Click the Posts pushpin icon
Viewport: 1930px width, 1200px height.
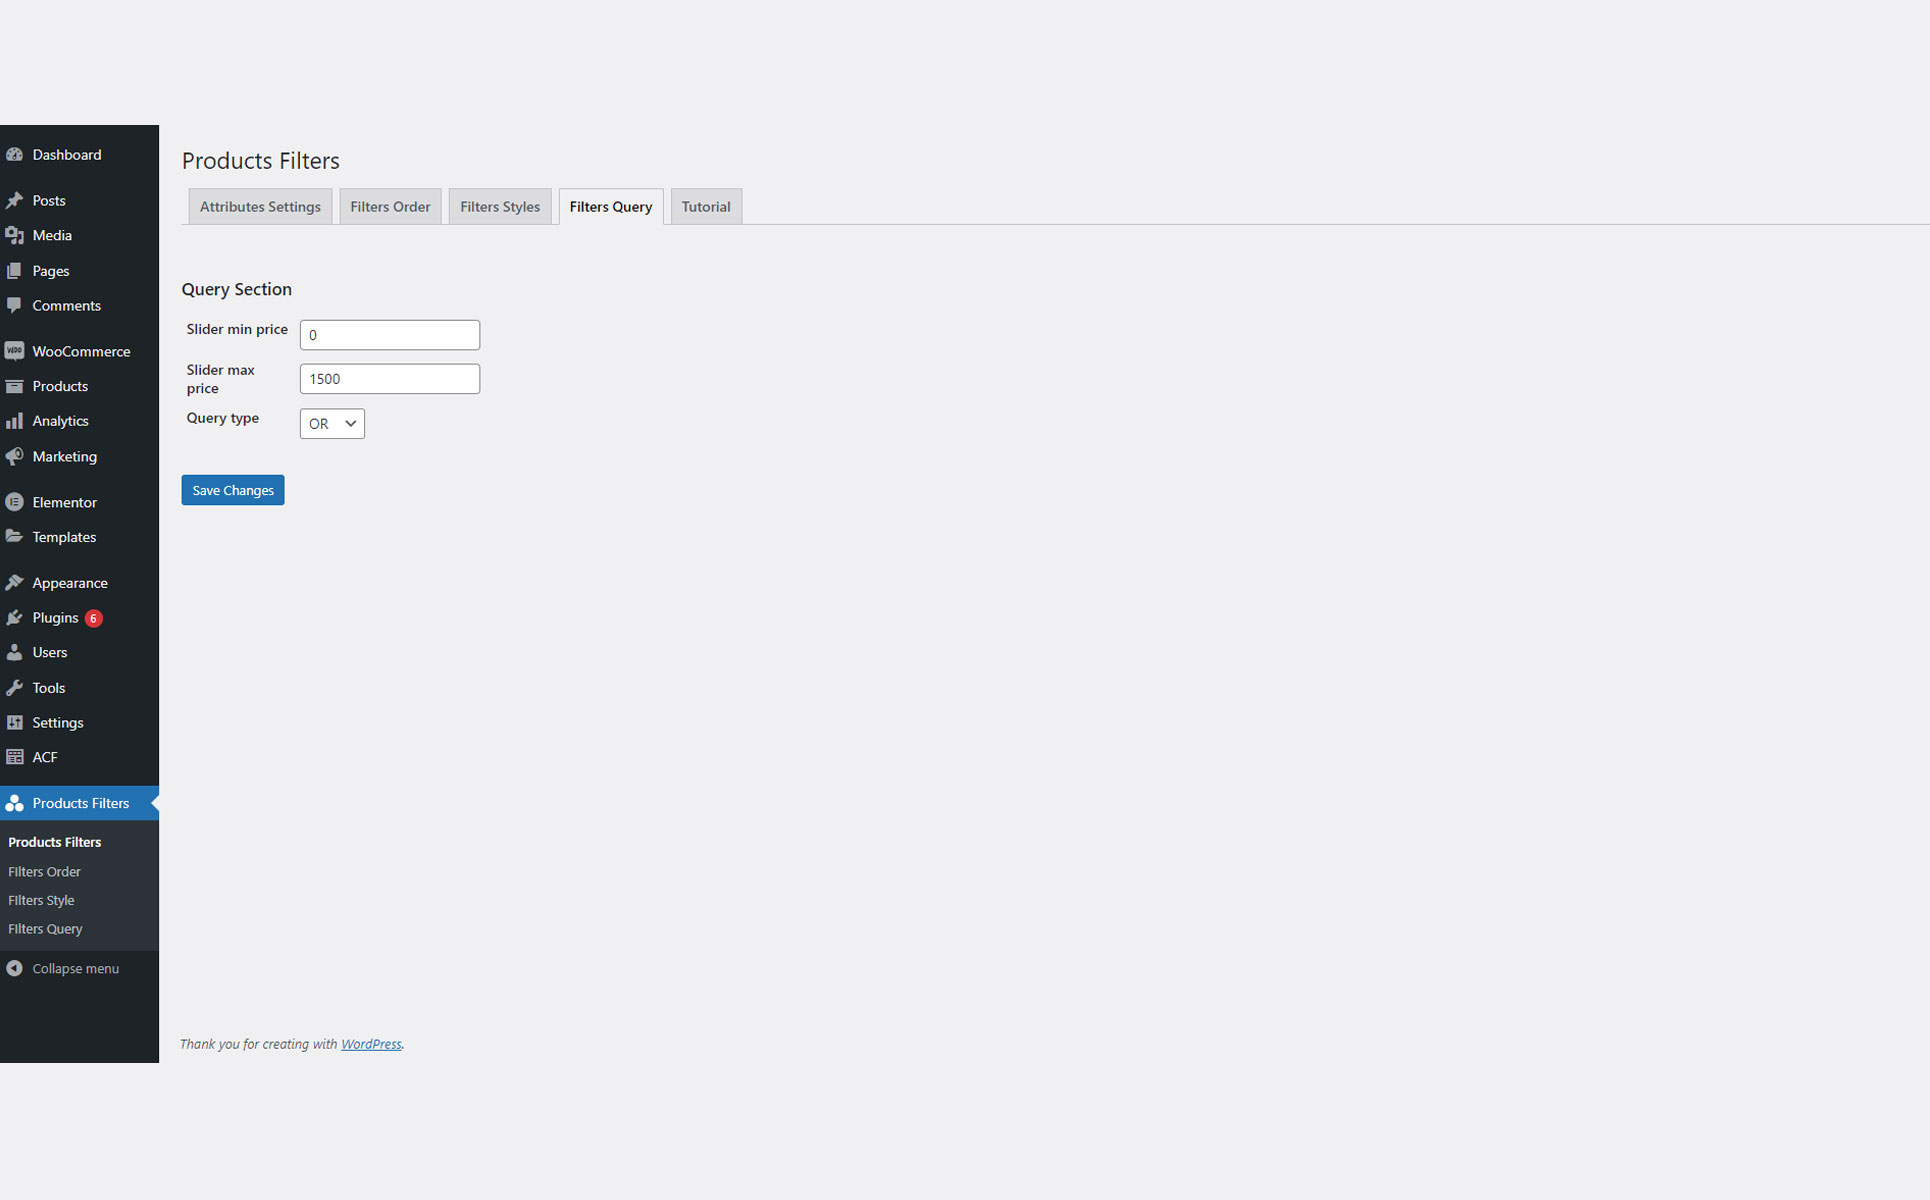tap(14, 201)
